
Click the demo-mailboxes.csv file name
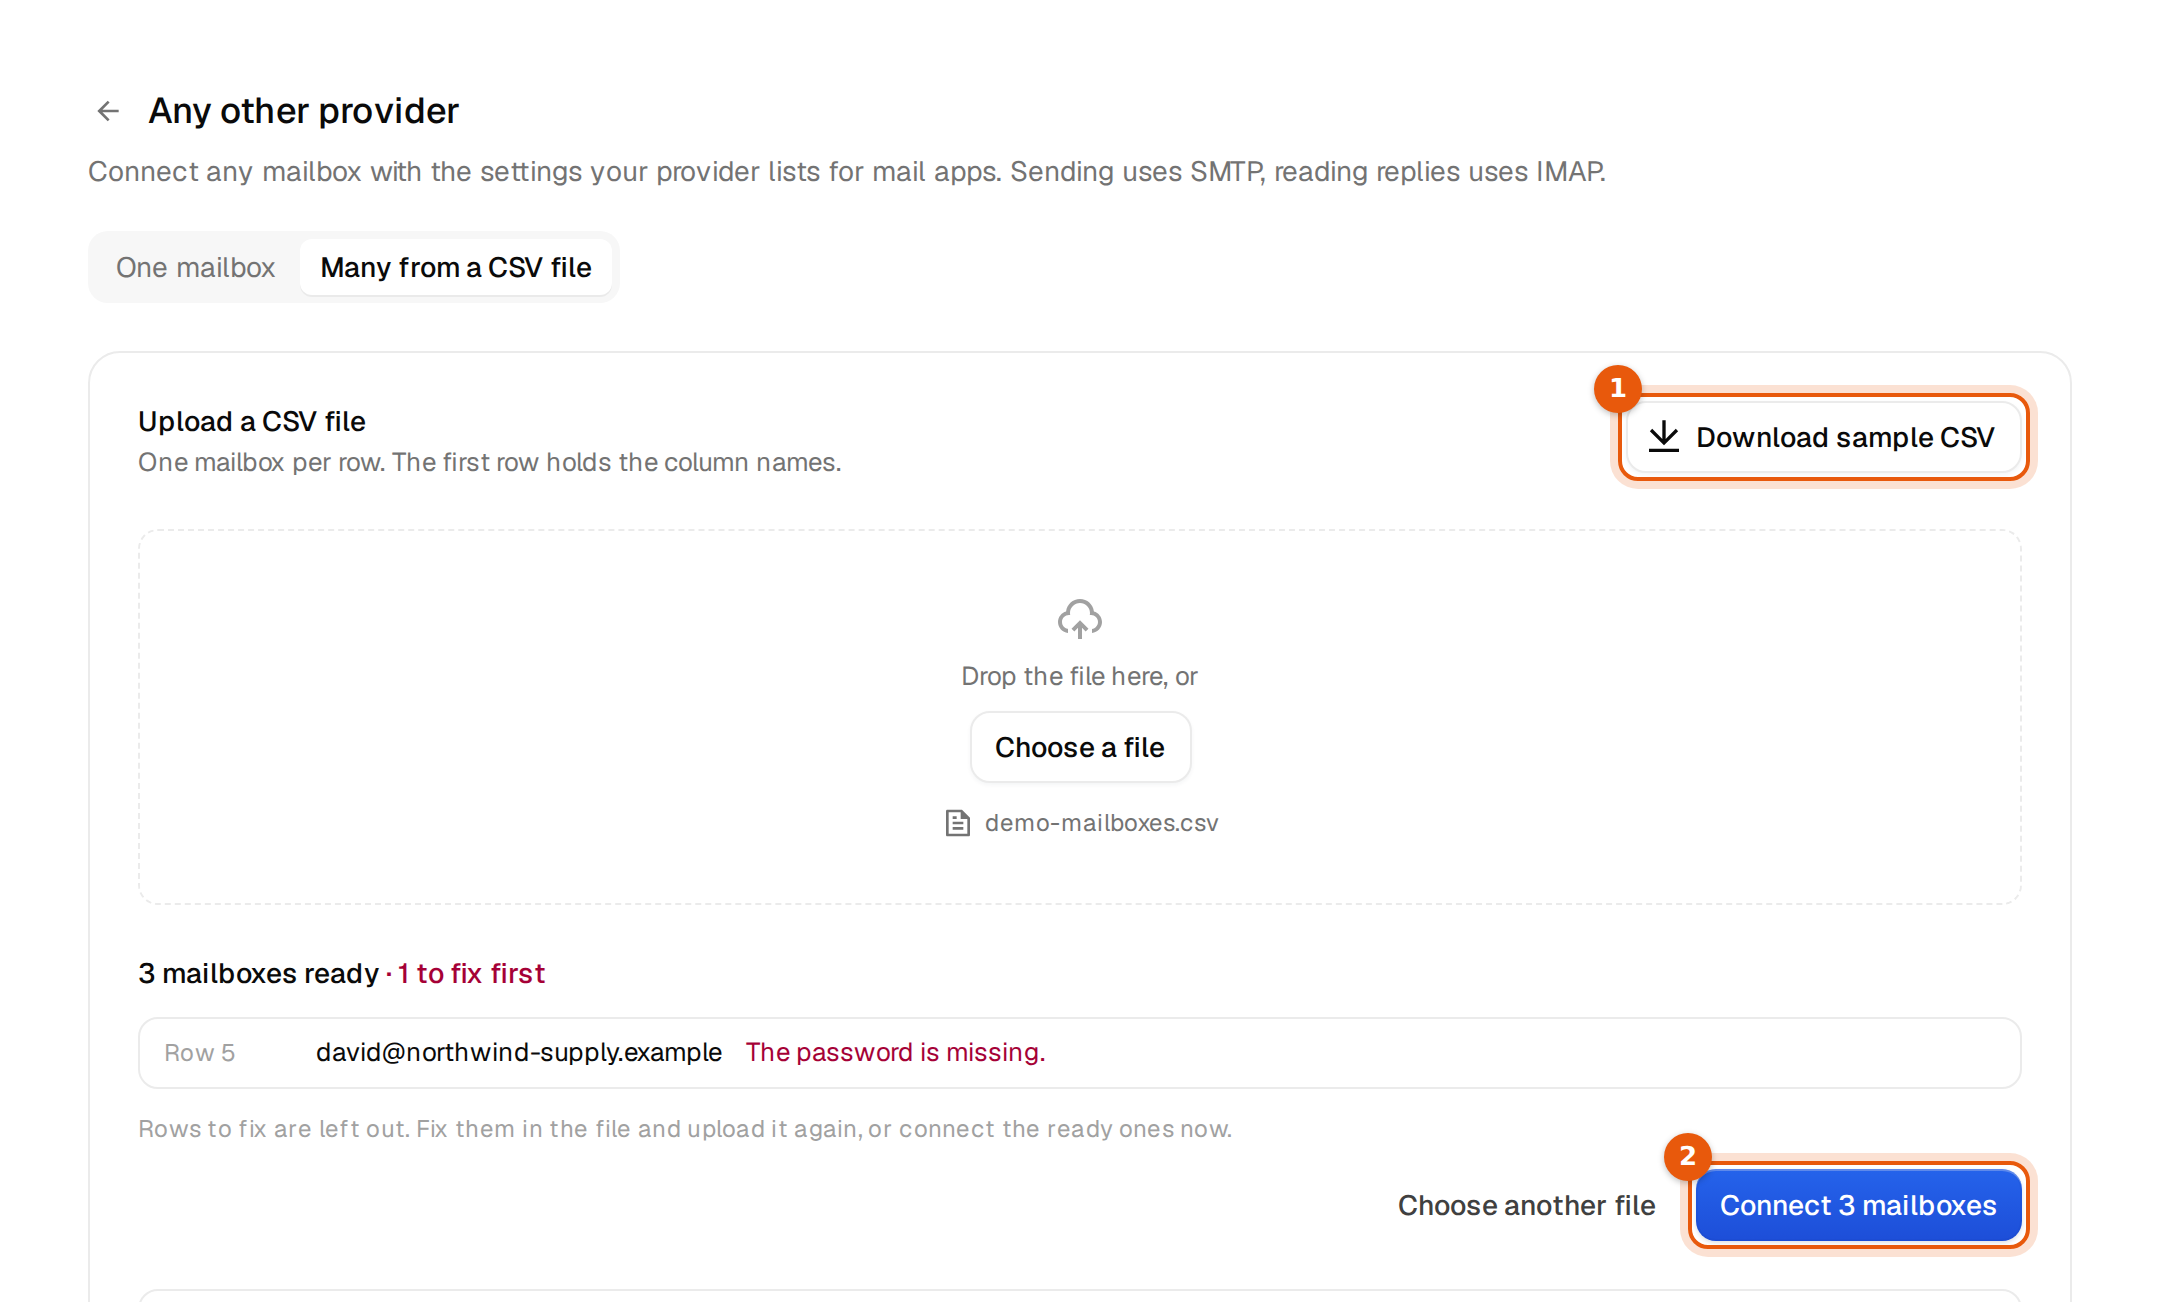click(1101, 823)
